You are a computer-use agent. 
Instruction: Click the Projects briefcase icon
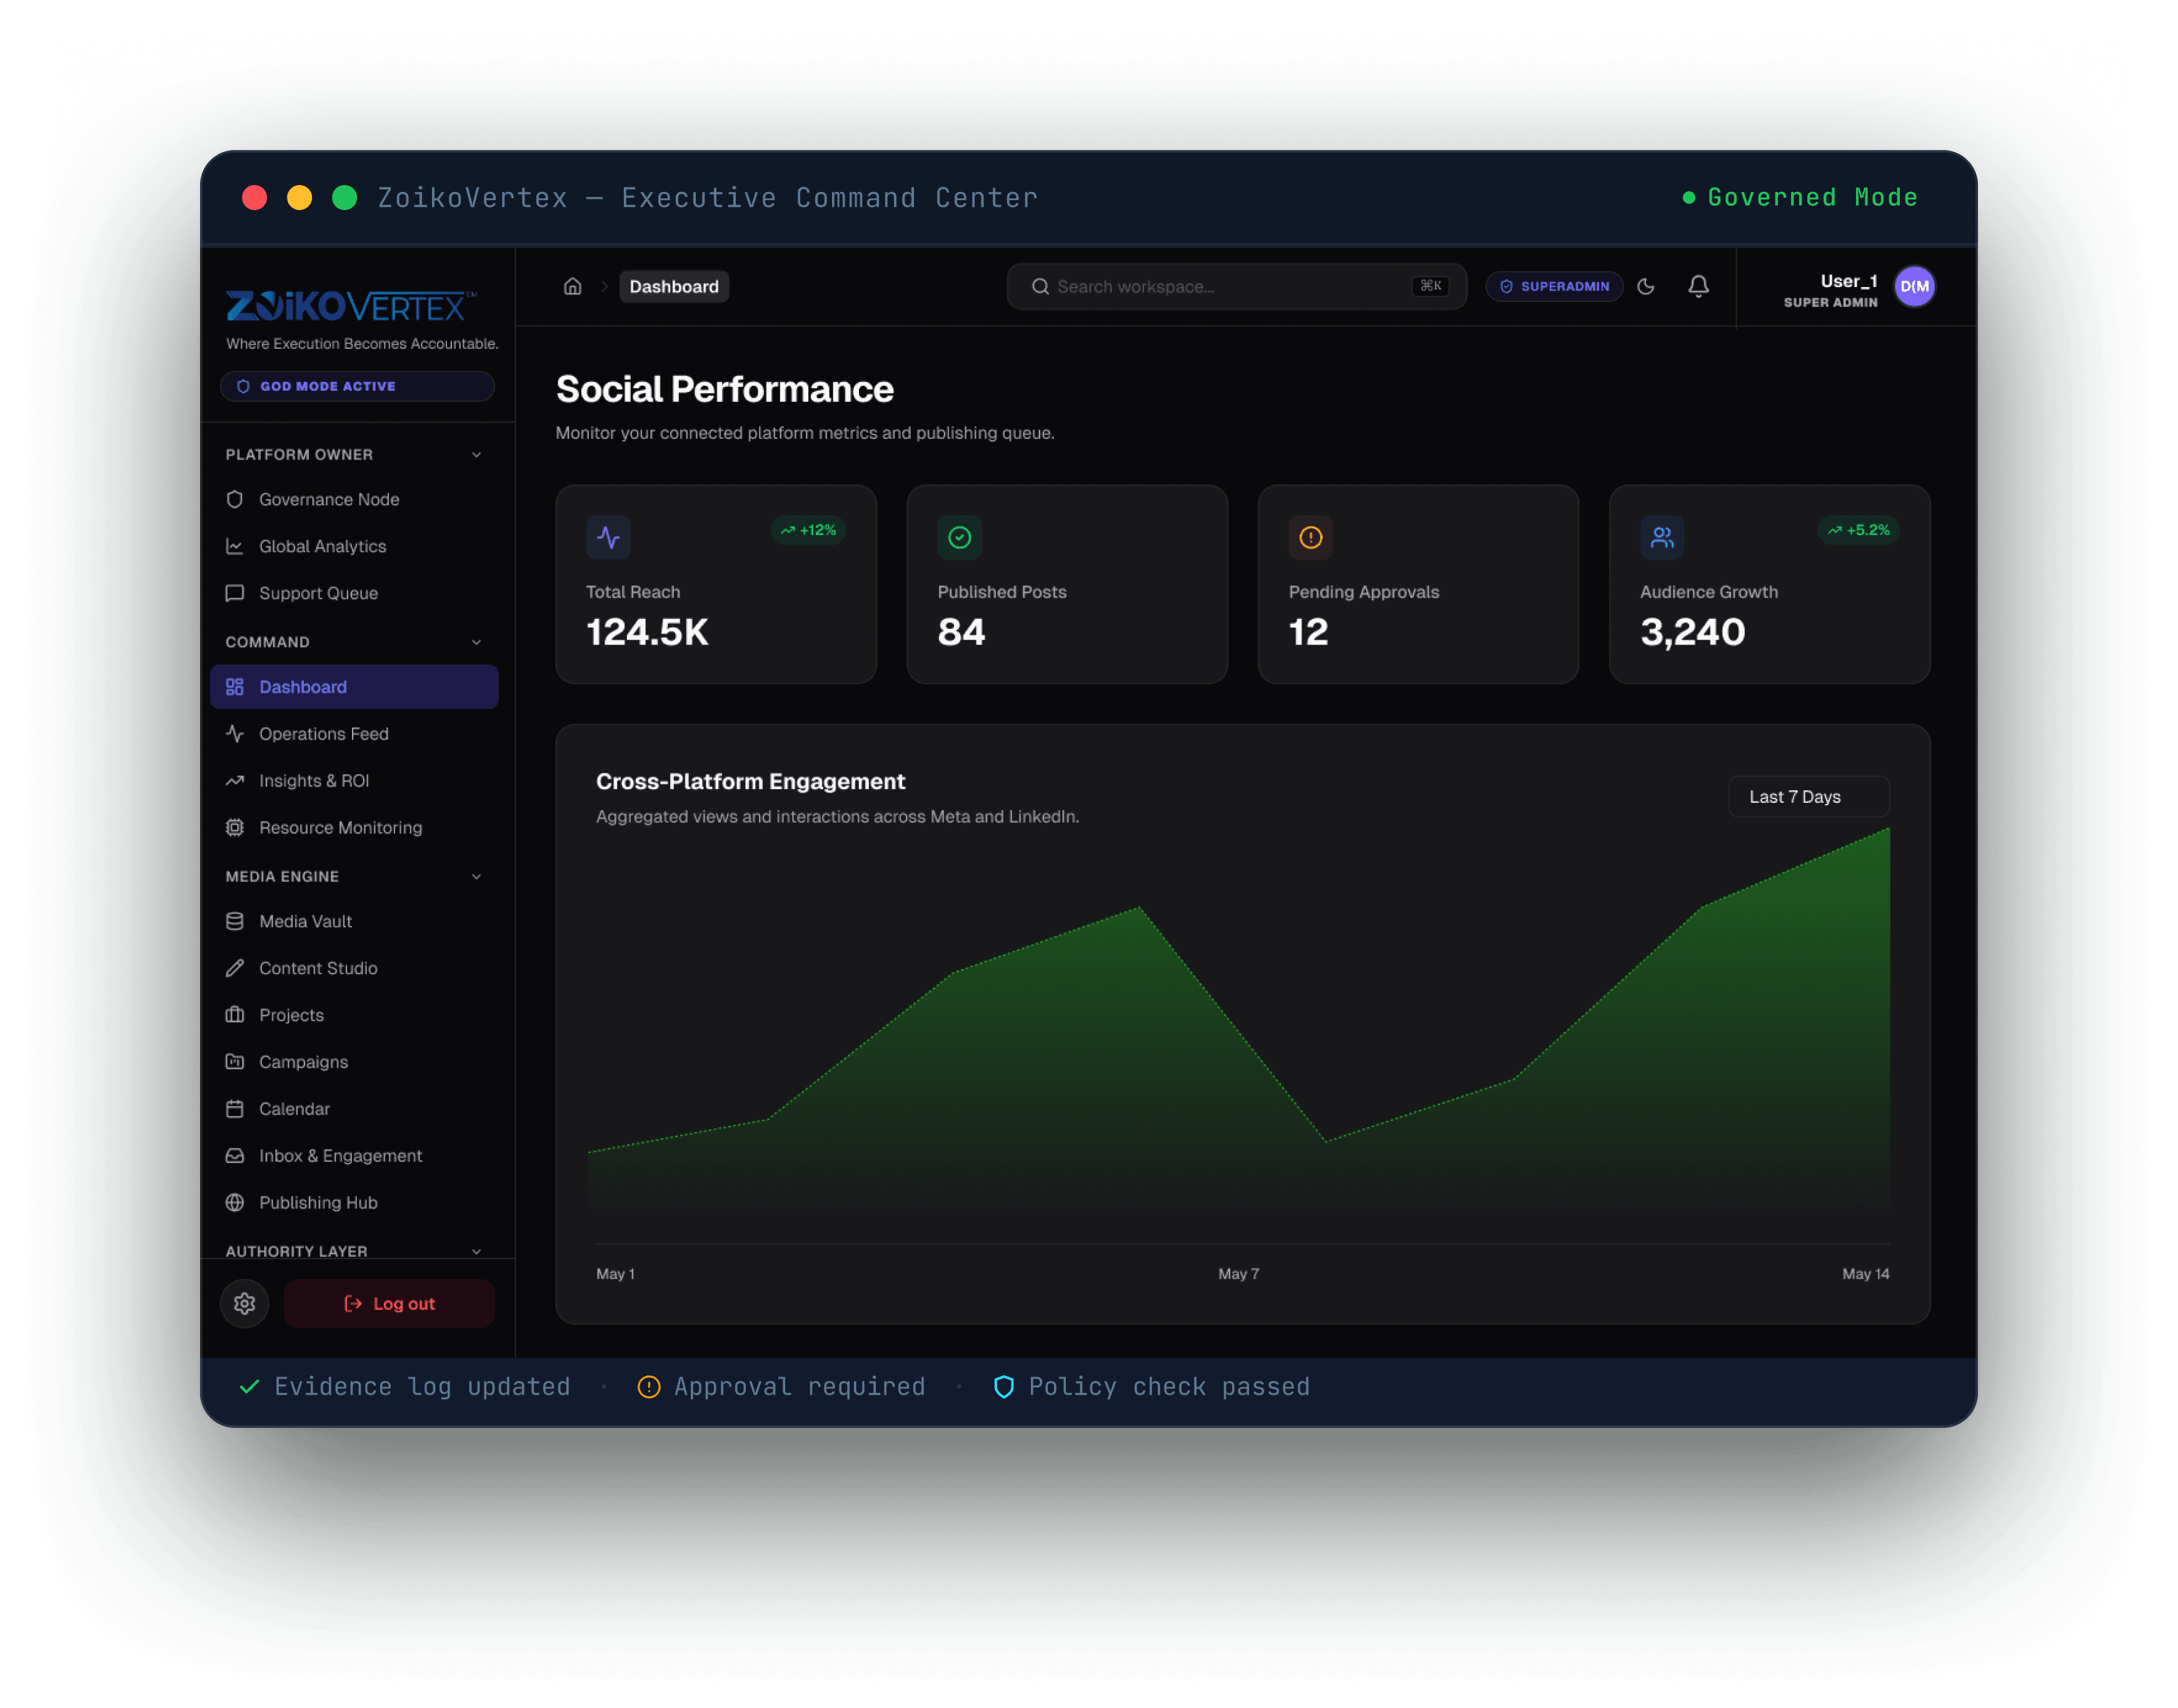[235, 1015]
